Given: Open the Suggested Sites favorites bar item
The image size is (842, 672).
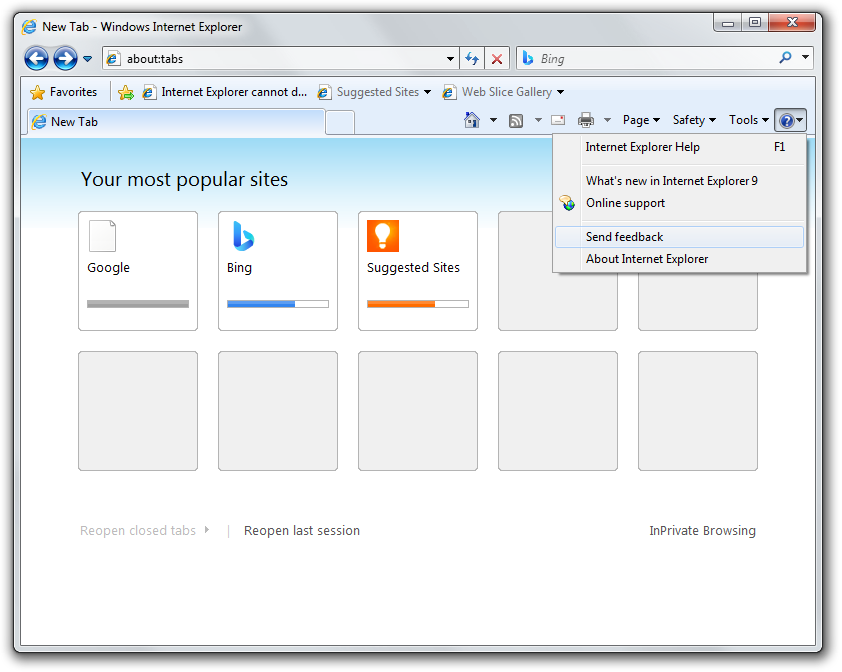Looking at the screenshot, I should pyautogui.click(x=374, y=92).
